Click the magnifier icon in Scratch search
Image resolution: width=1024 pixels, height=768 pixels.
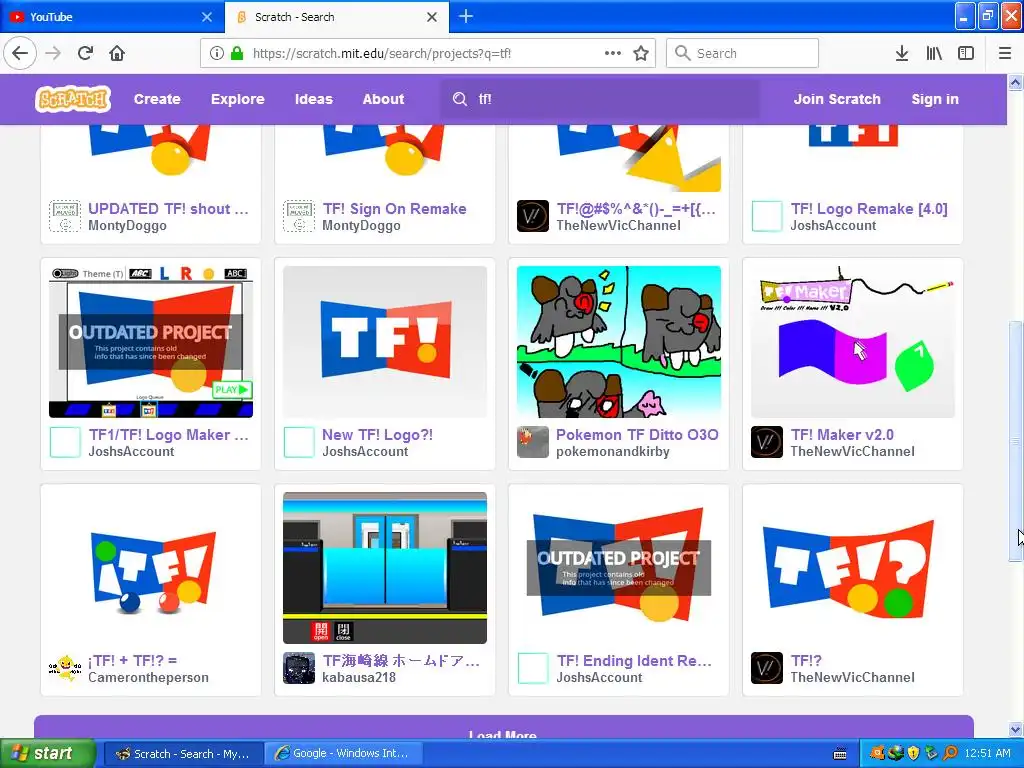click(460, 99)
